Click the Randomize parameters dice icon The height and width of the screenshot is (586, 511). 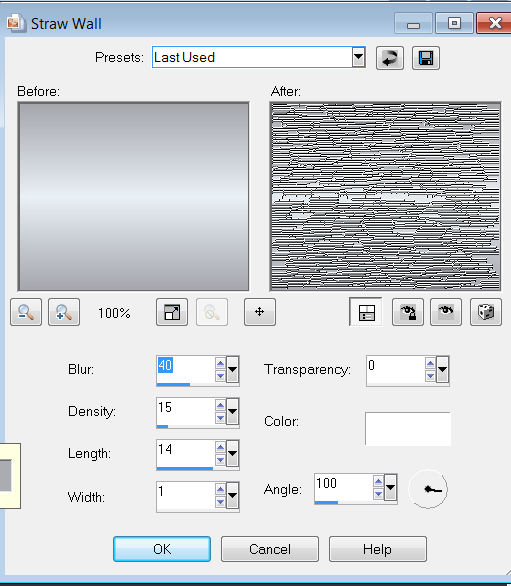486,312
